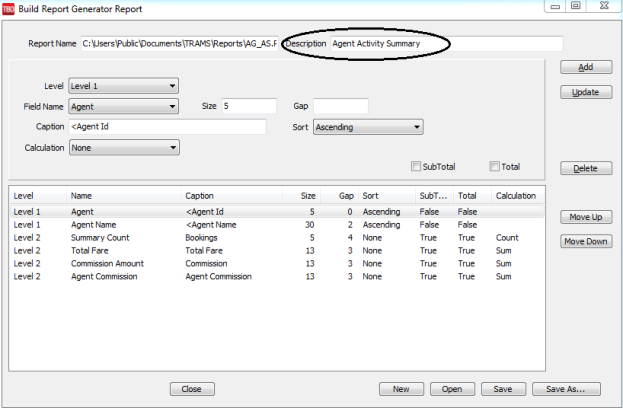This screenshot has height=408, width=623.
Task: Click the Gap column header
Action: [x=340, y=196]
